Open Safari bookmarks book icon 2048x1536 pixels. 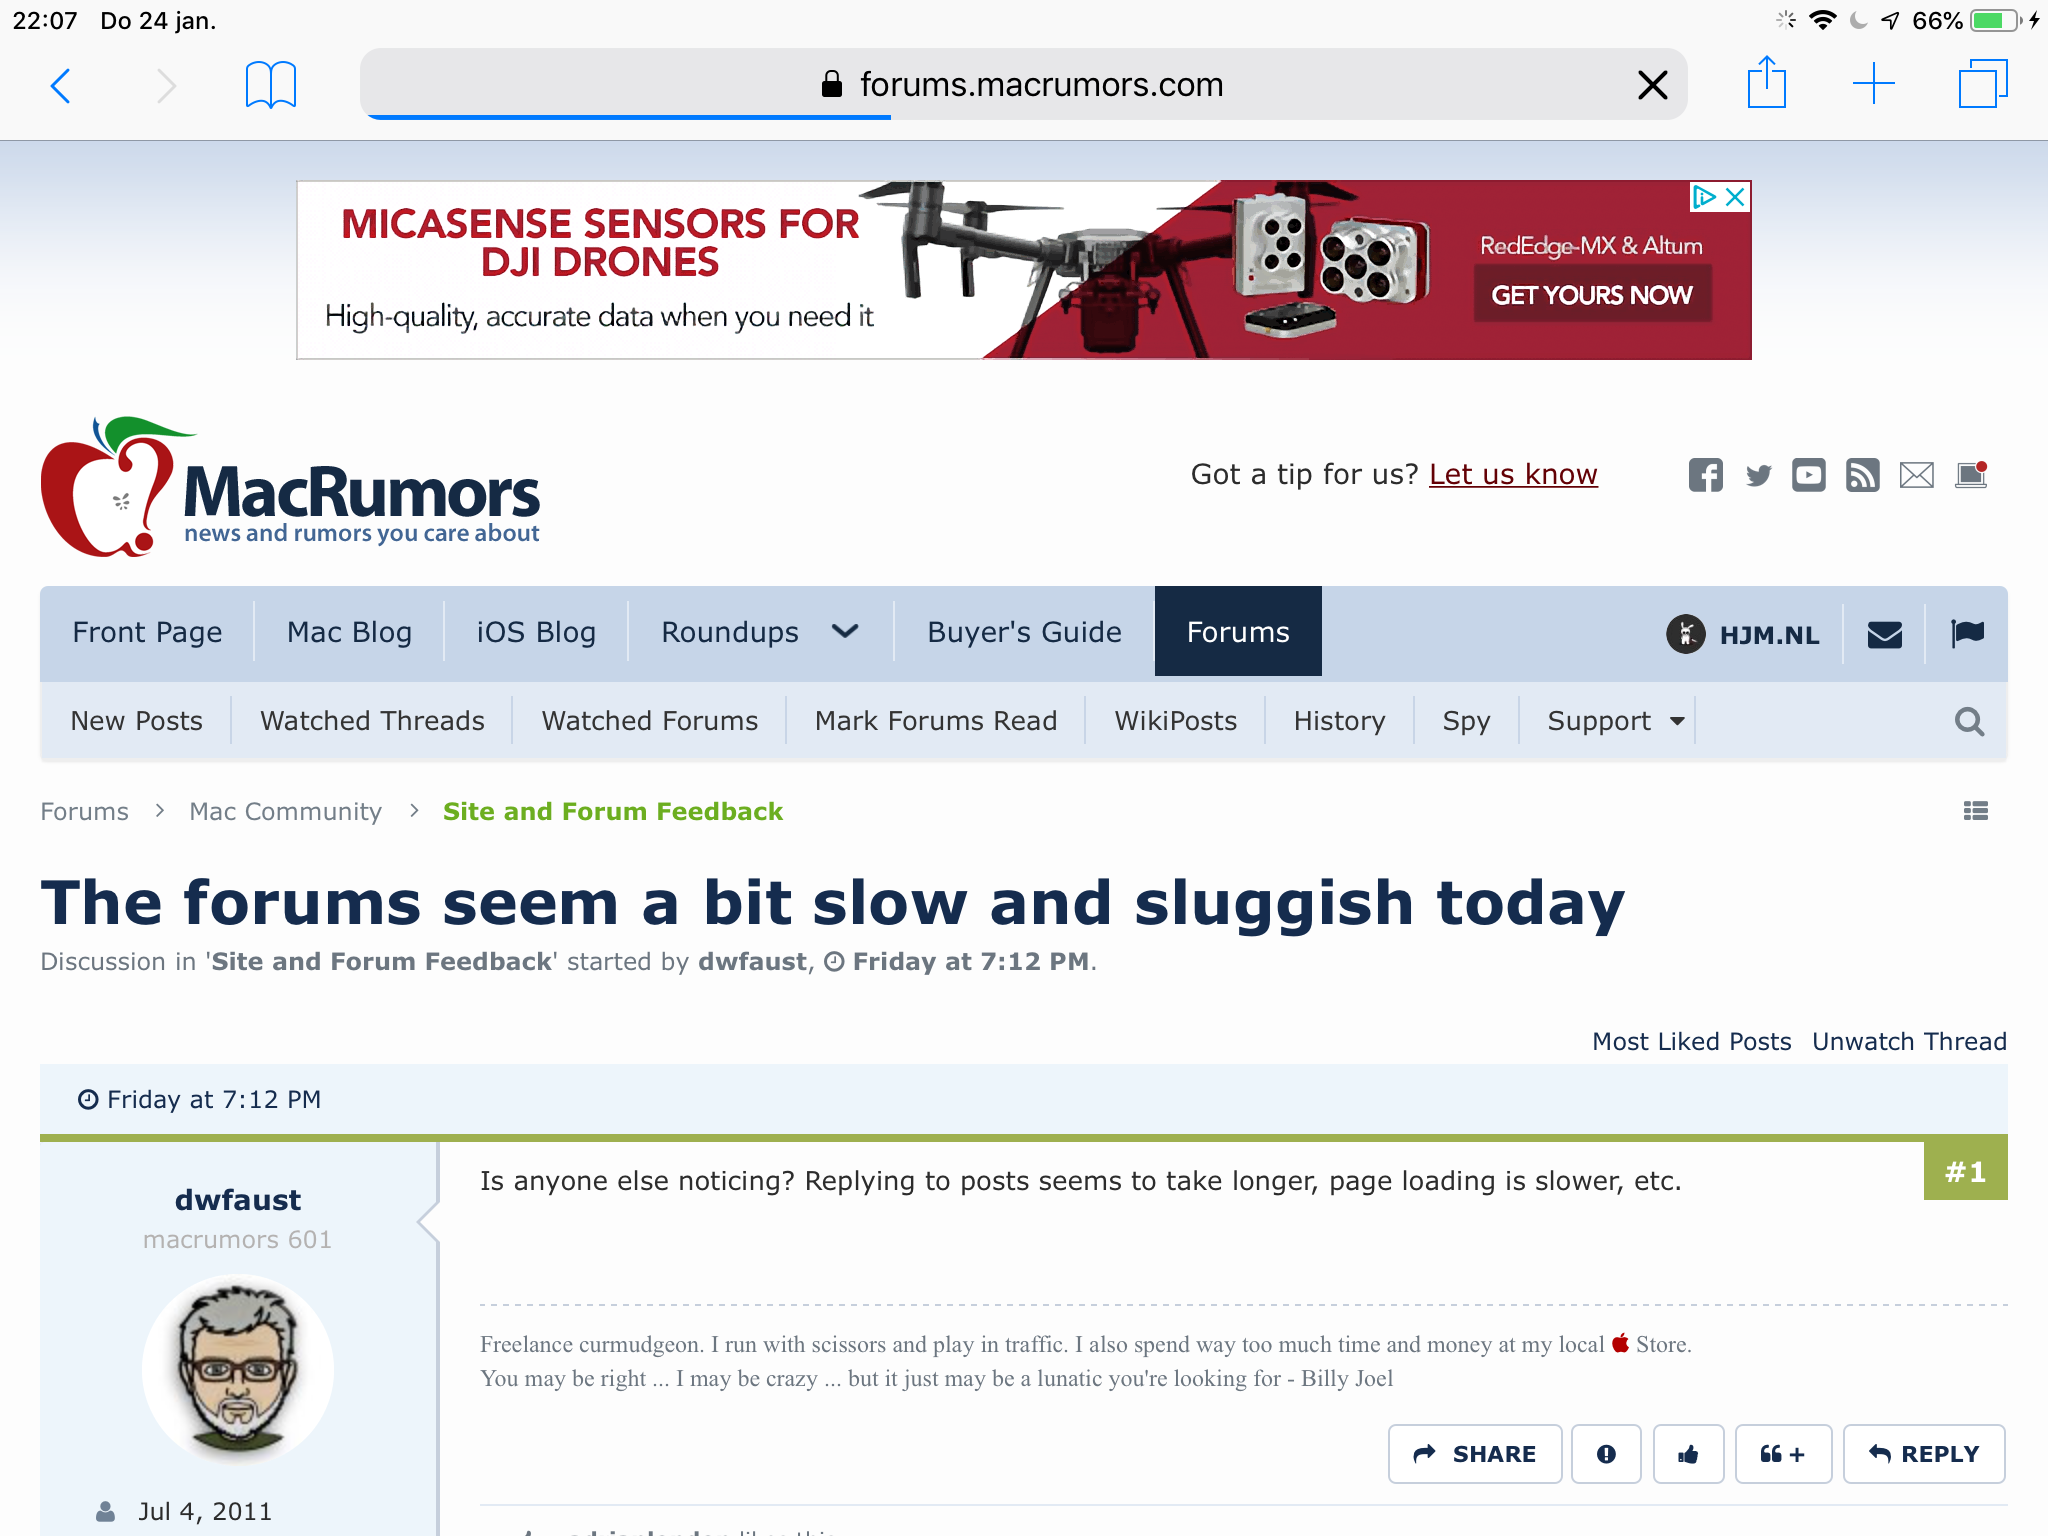click(x=270, y=85)
